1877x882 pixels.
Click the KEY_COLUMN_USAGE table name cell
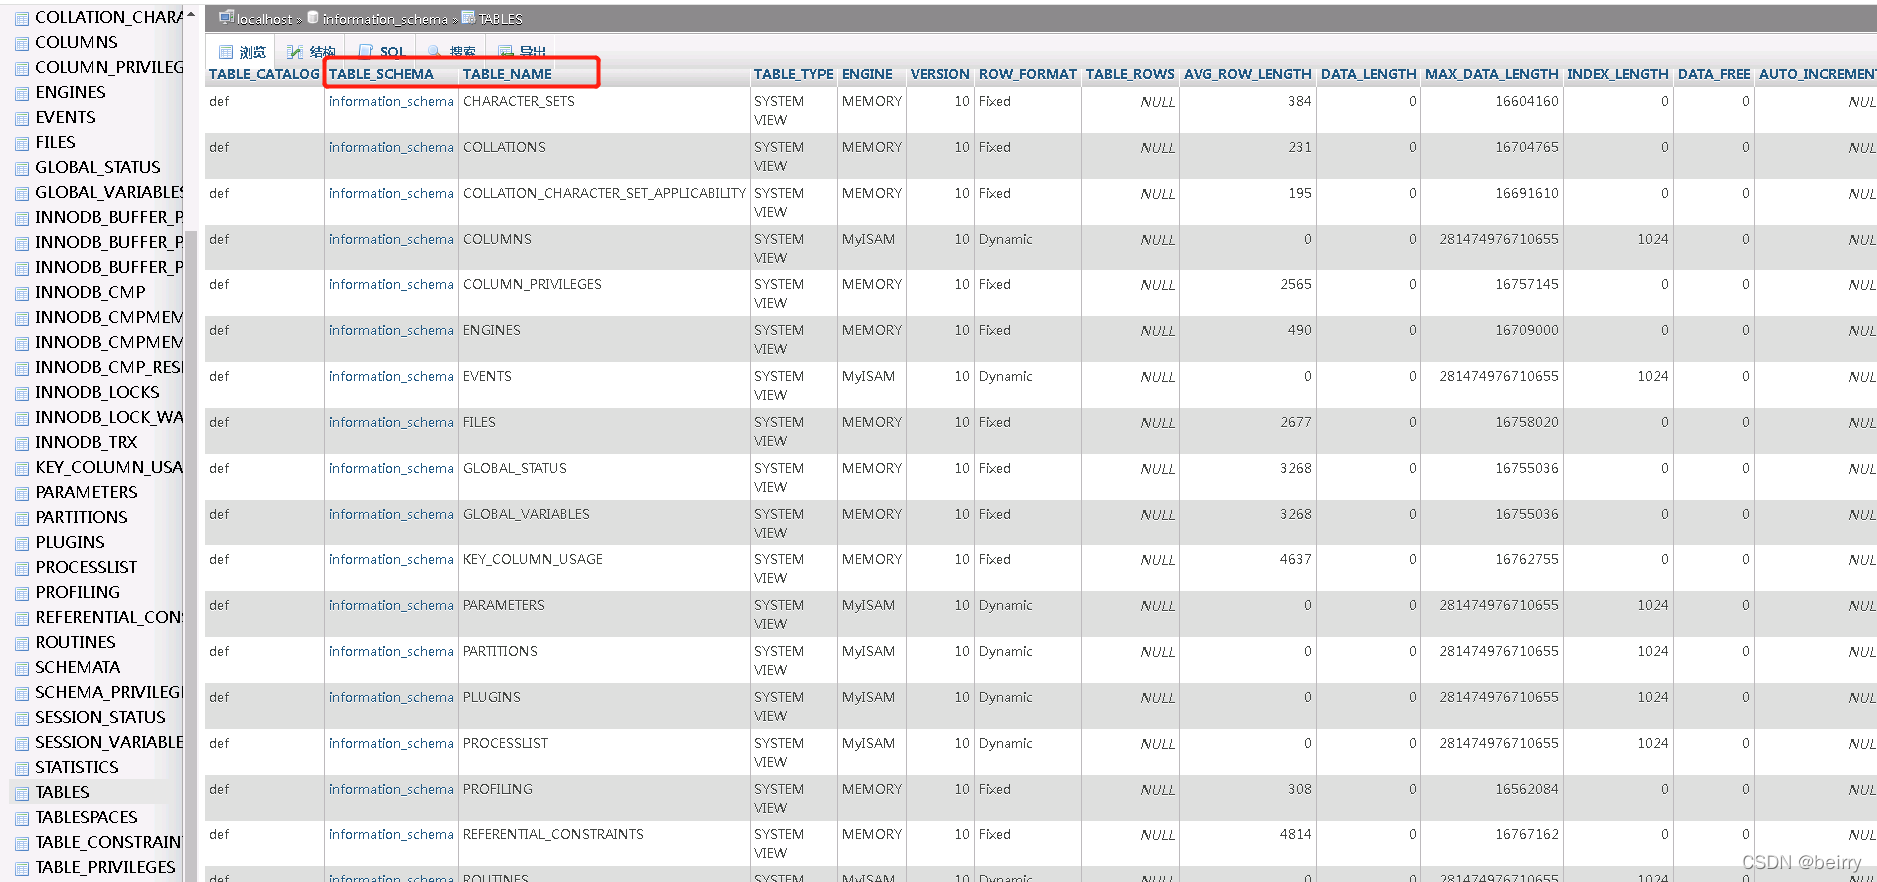(x=532, y=560)
